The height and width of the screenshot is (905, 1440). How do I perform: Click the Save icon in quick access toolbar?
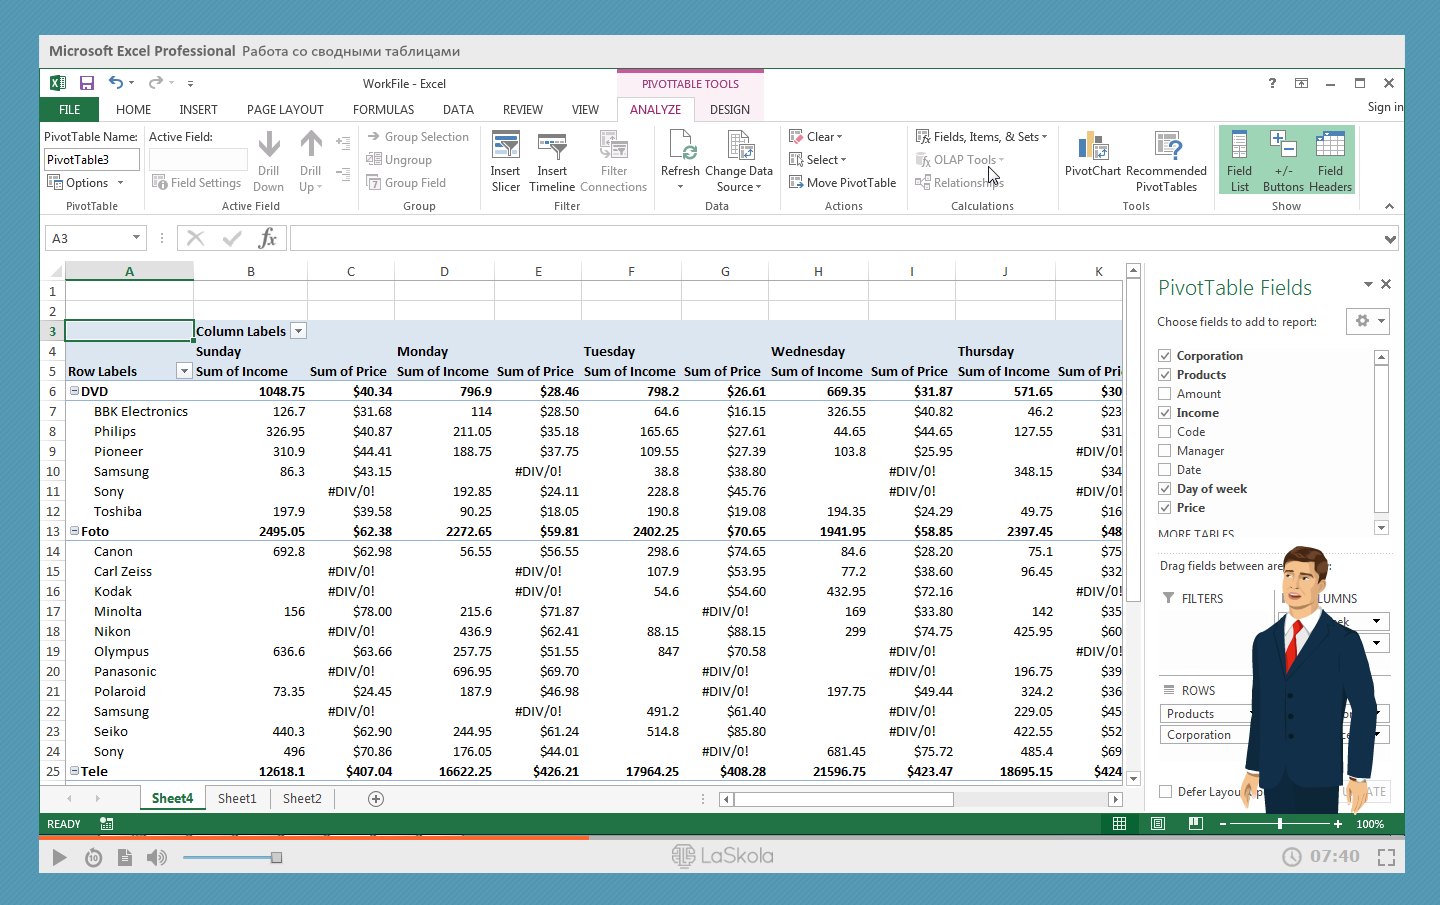87,83
